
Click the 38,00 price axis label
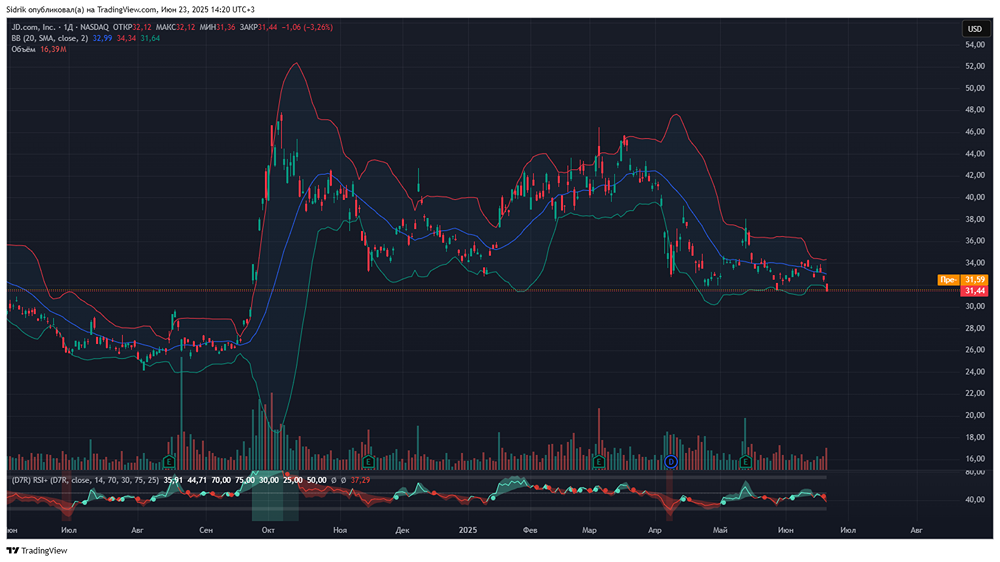pos(975,219)
